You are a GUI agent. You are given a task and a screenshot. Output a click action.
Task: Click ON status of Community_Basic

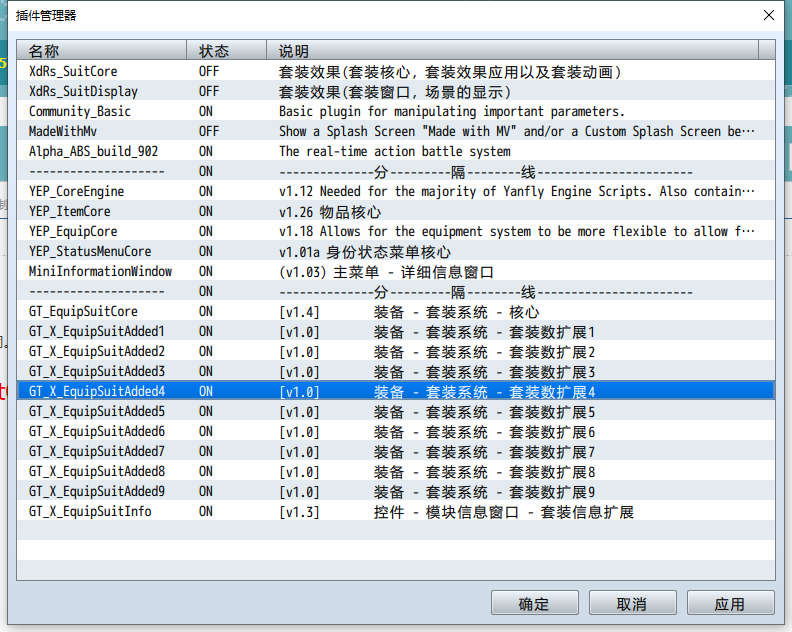[x=206, y=111]
